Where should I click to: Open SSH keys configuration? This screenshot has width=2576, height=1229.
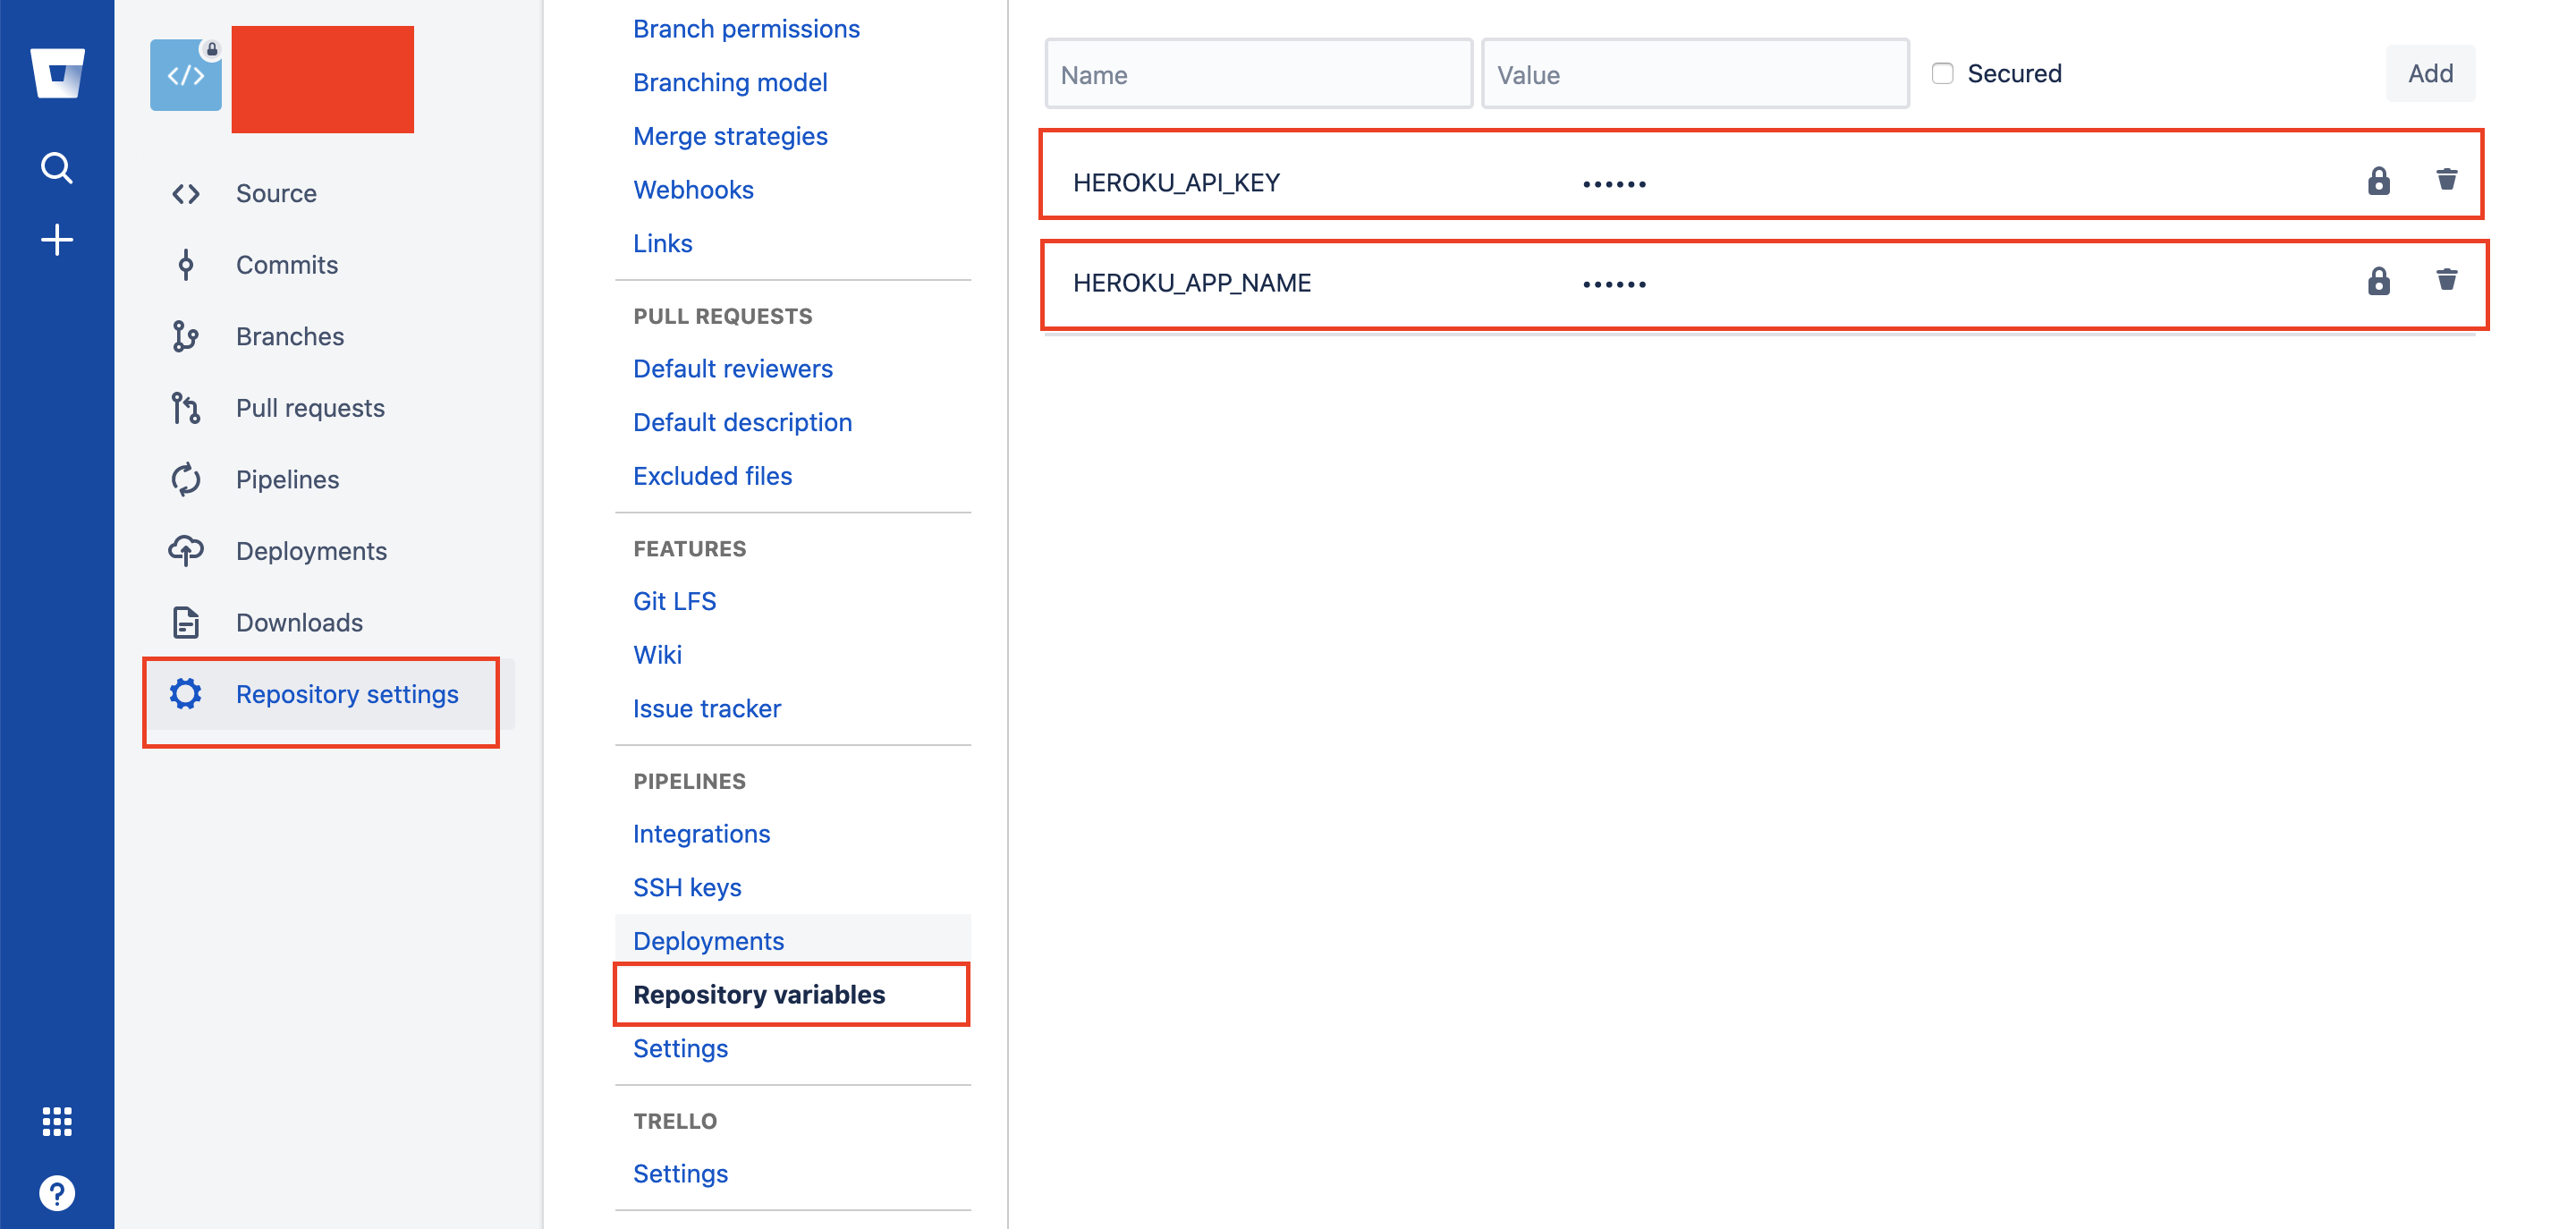click(687, 886)
